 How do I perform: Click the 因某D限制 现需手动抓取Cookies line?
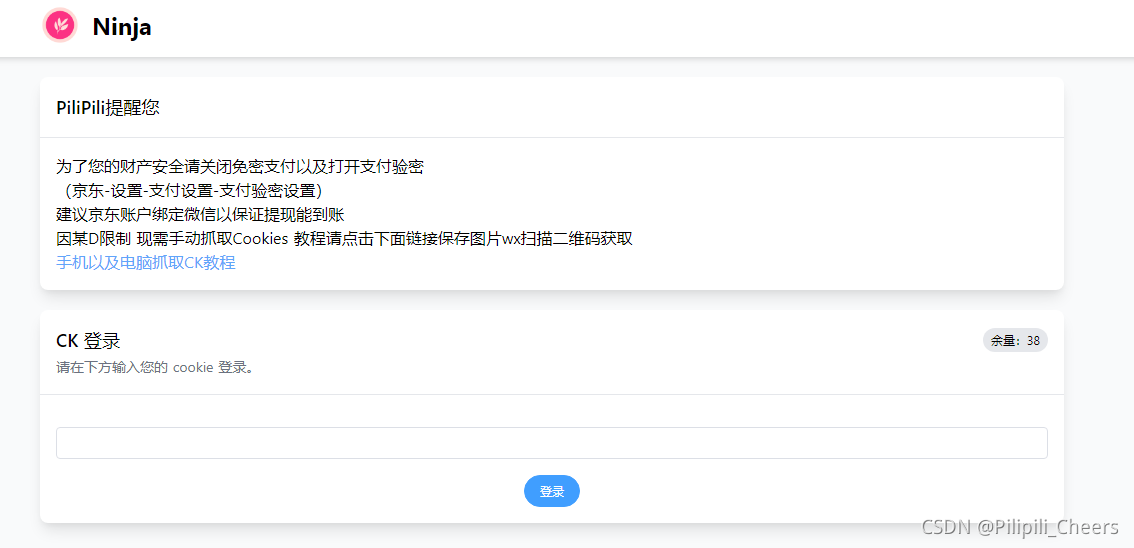point(345,239)
